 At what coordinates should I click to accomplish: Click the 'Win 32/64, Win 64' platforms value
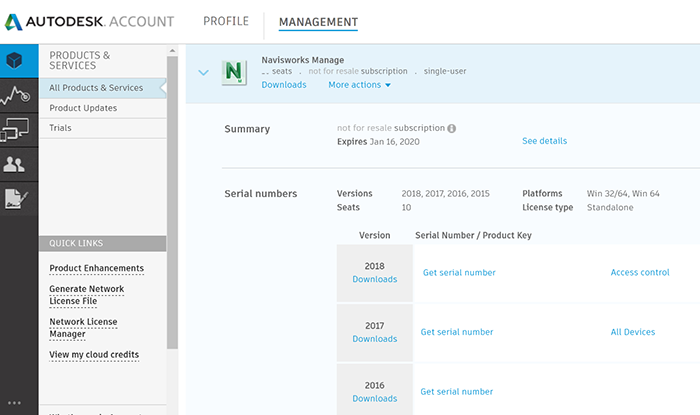(x=623, y=194)
